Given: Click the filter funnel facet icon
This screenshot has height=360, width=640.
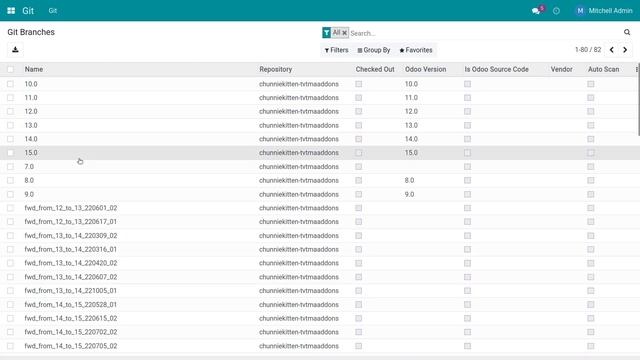Looking at the screenshot, I should (x=327, y=33).
